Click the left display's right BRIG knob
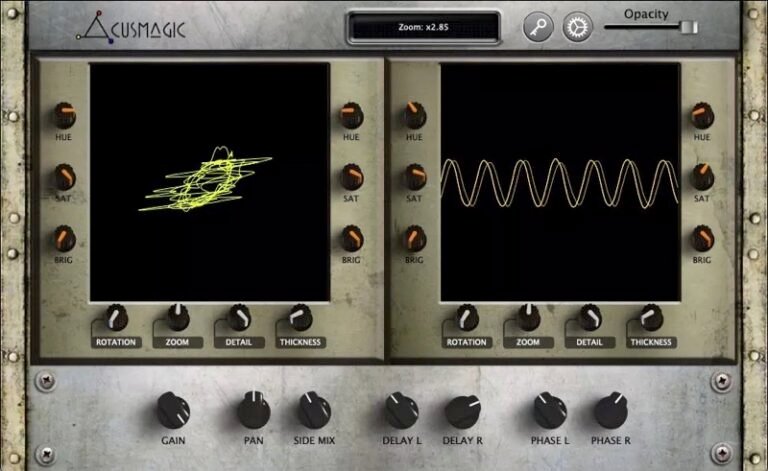This screenshot has height=471, width=768. coord(352,238)
